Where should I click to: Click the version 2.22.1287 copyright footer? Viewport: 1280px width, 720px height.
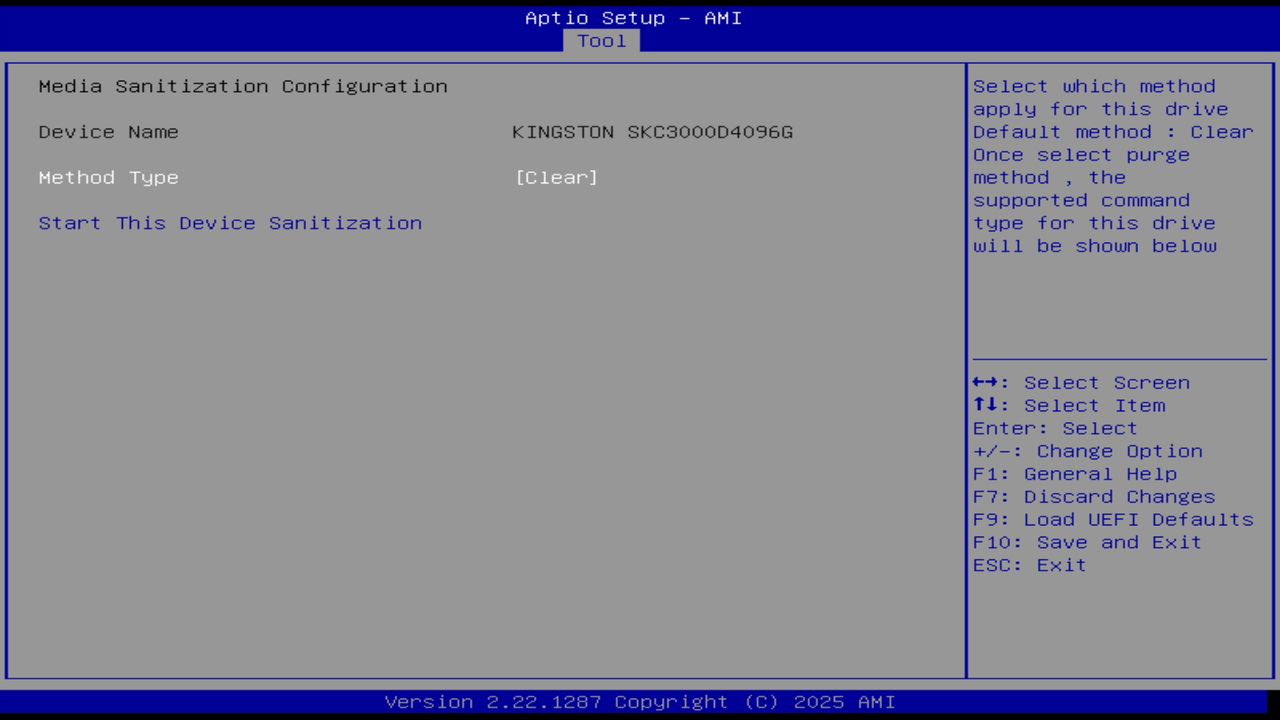coord(640,702)
